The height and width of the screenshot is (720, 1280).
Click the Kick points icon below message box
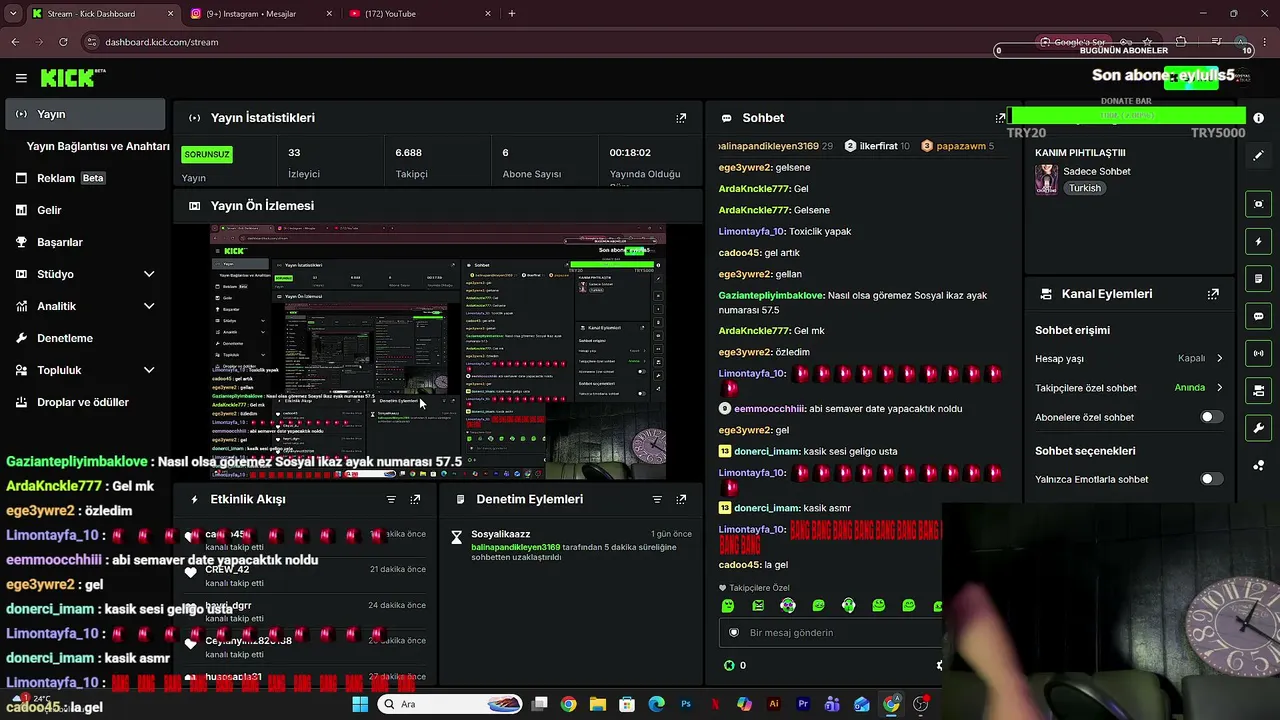click(729, 665)
